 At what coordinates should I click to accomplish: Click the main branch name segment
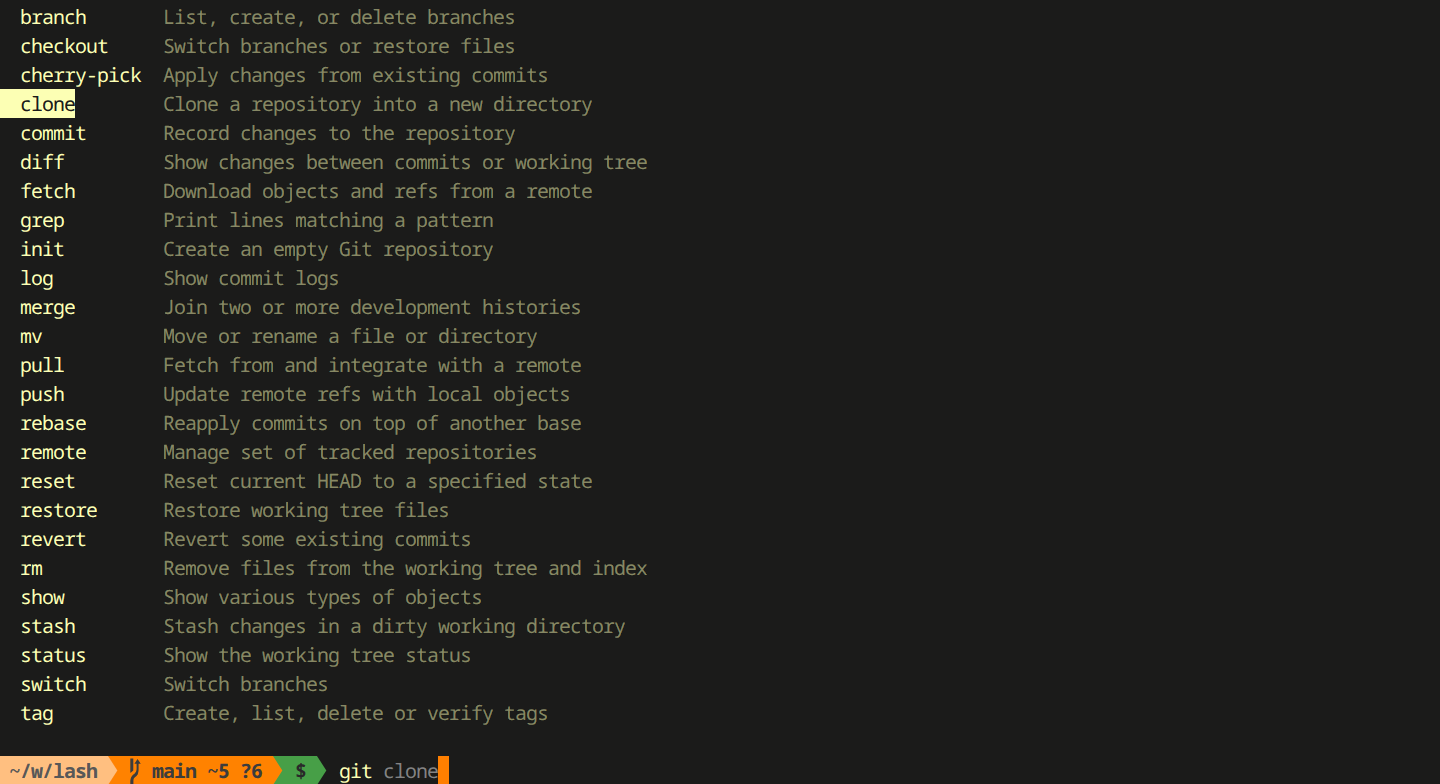[x=174, y=770]
